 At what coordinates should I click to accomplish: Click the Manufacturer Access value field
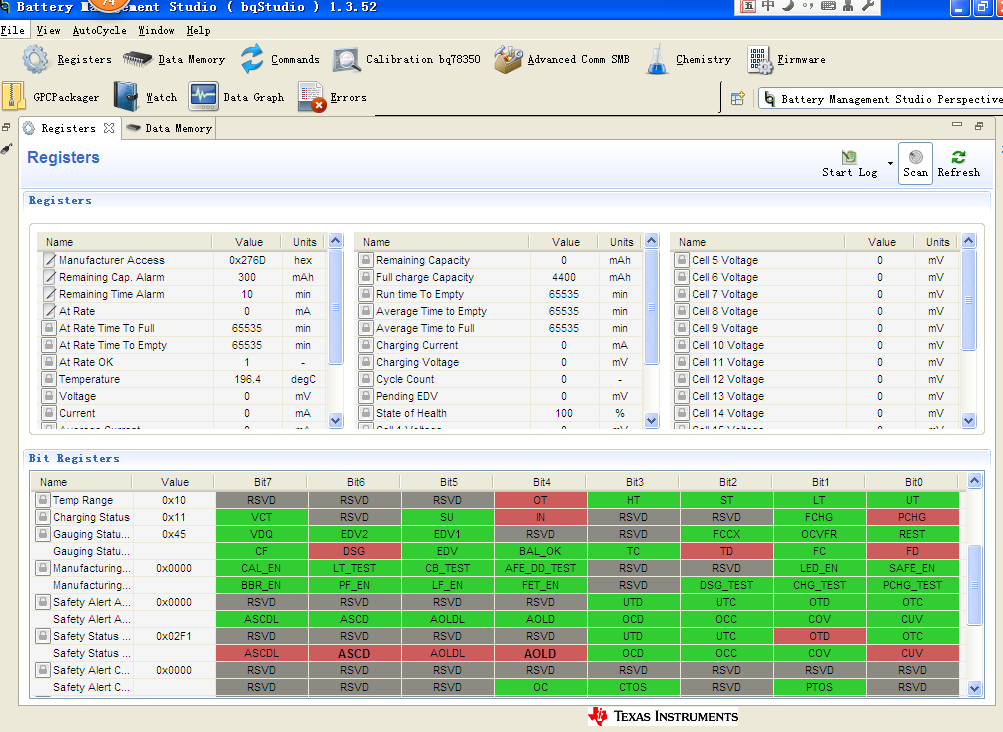click(x=247, y=260)
